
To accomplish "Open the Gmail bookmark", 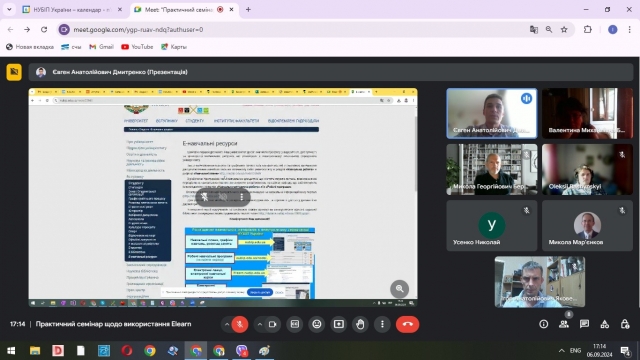I will 102,47.
